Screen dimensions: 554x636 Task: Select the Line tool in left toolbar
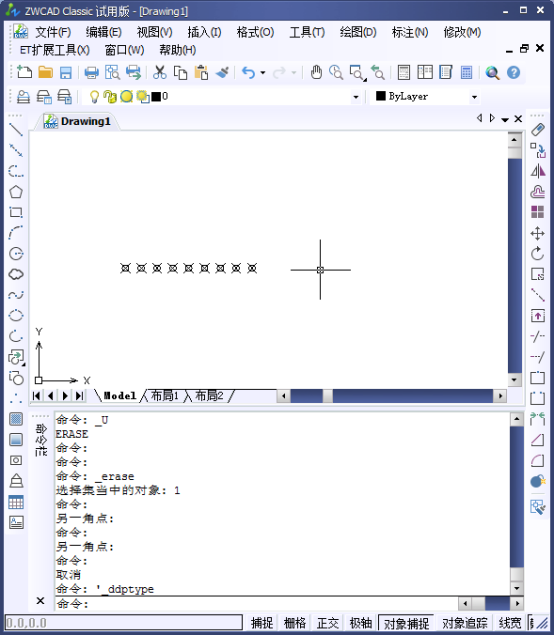16,129
